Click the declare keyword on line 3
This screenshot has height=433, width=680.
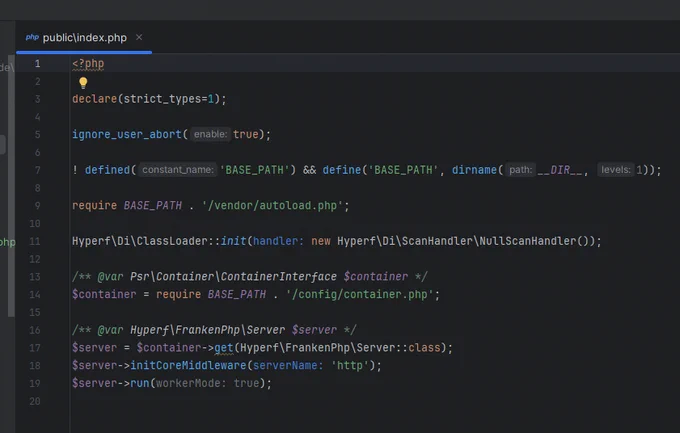coord(95,99)
